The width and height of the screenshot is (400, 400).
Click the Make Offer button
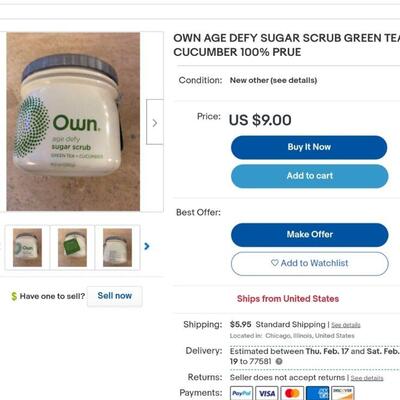310,235
